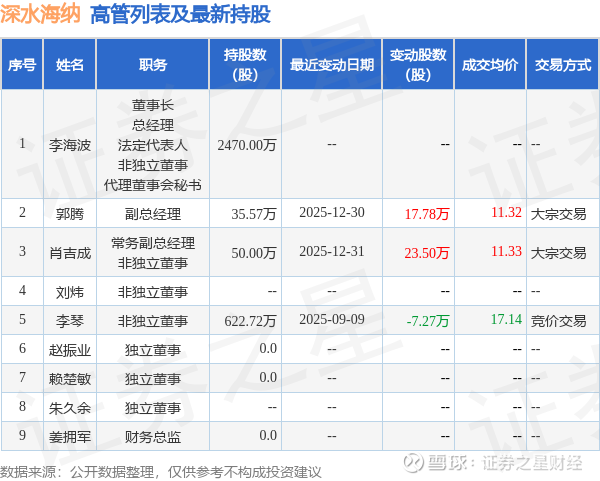Click the -7.27万 change value
The width and height of the screenshot is (600, 481).
(428, 321)
